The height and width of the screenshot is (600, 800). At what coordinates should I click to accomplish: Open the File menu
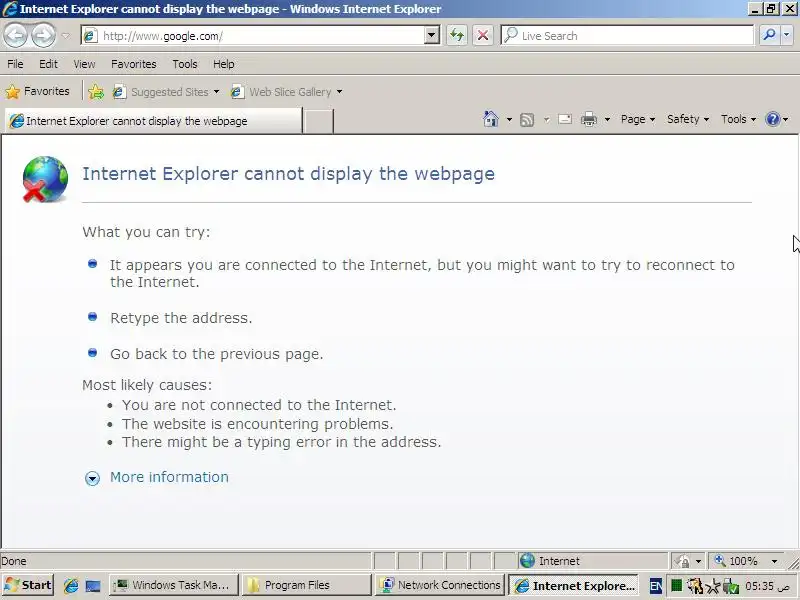pyautogui.click(x=15, y=64)
